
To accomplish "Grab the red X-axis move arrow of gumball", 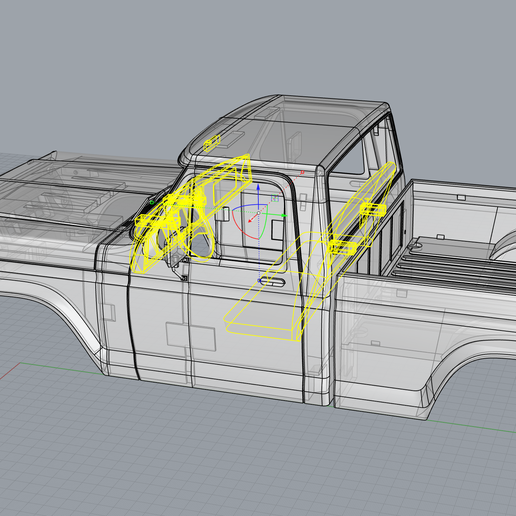I will (250, 221).
